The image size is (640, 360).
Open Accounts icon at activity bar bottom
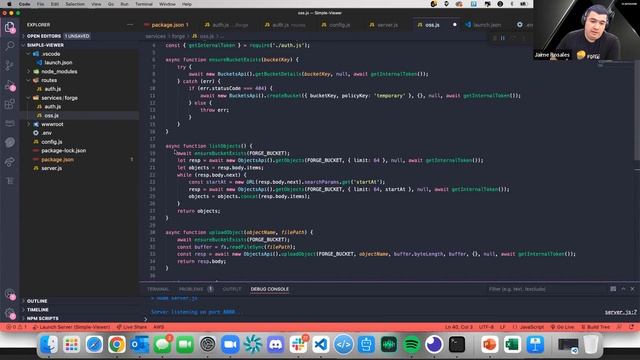(10, 294)
